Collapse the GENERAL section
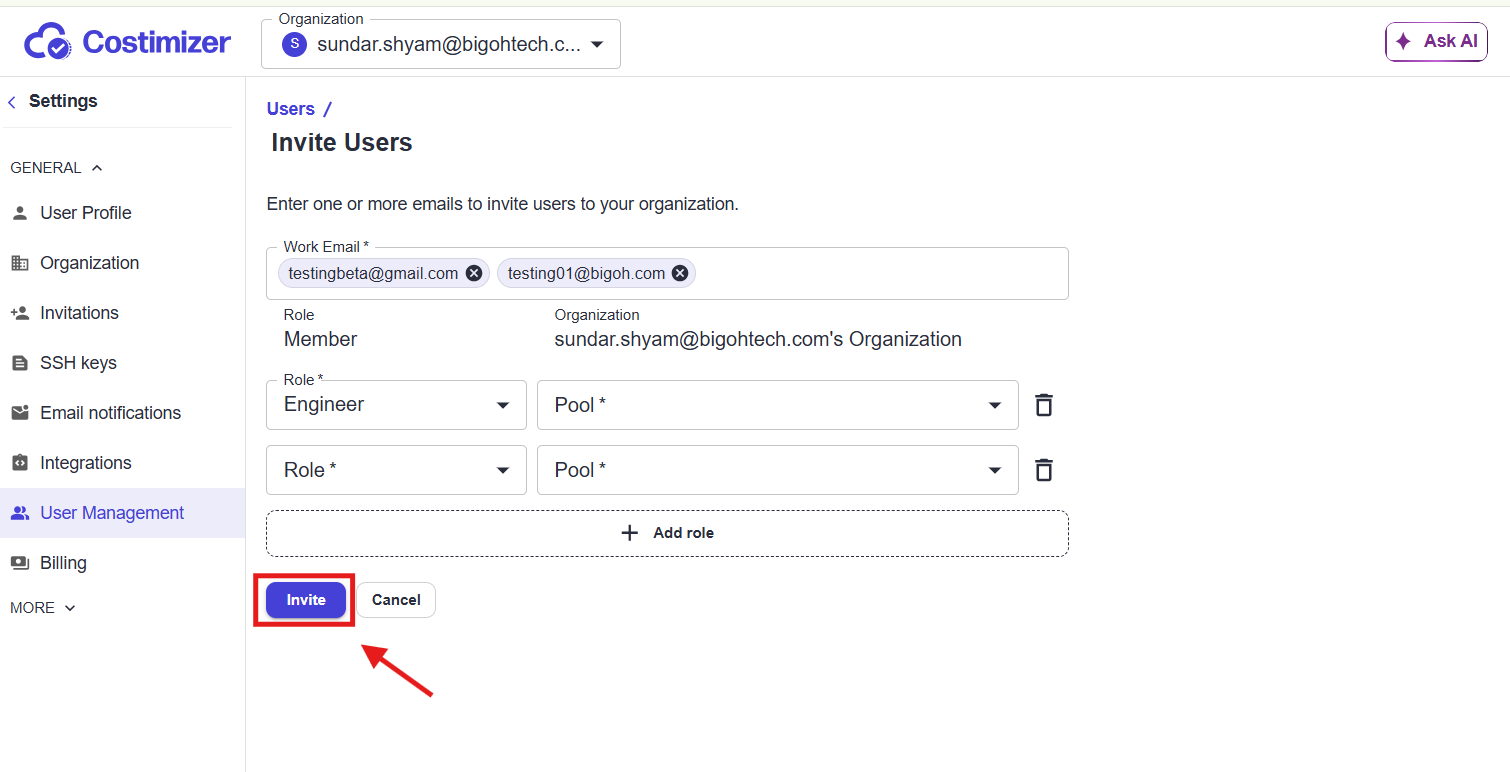 (57, 168)
